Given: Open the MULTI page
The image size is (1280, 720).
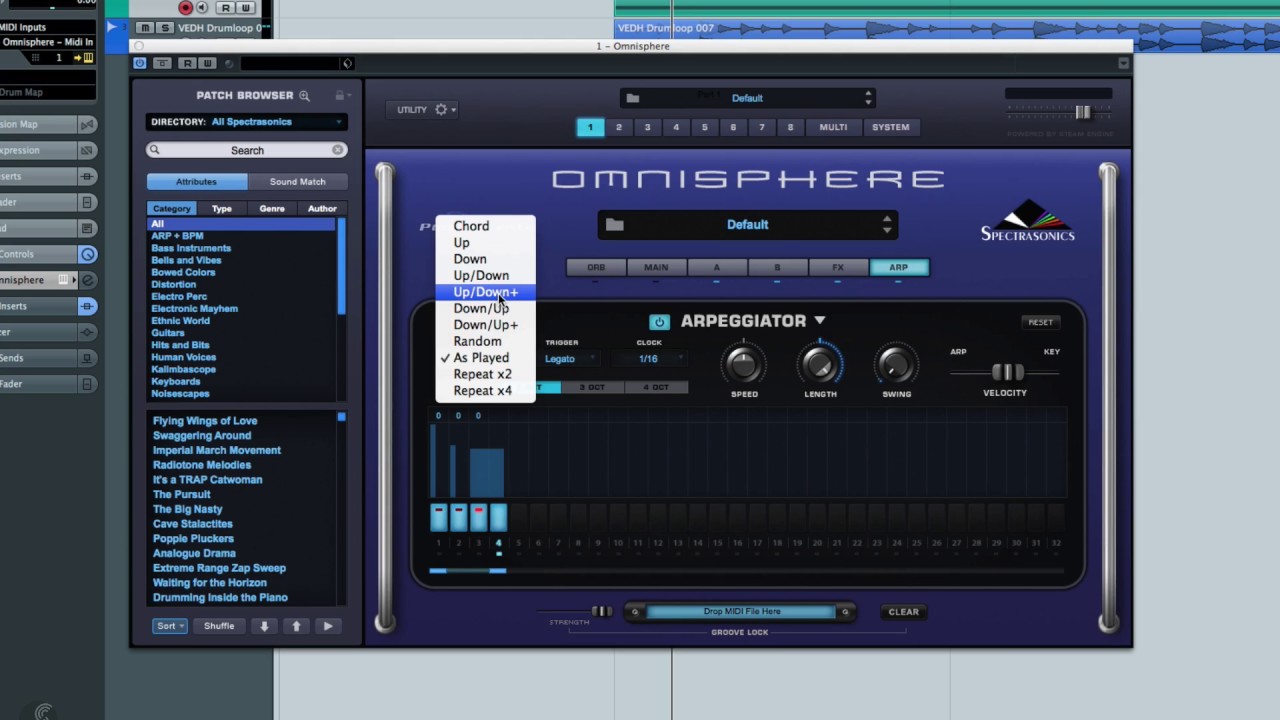Looking at the screenshot, I should coord(833,127).
